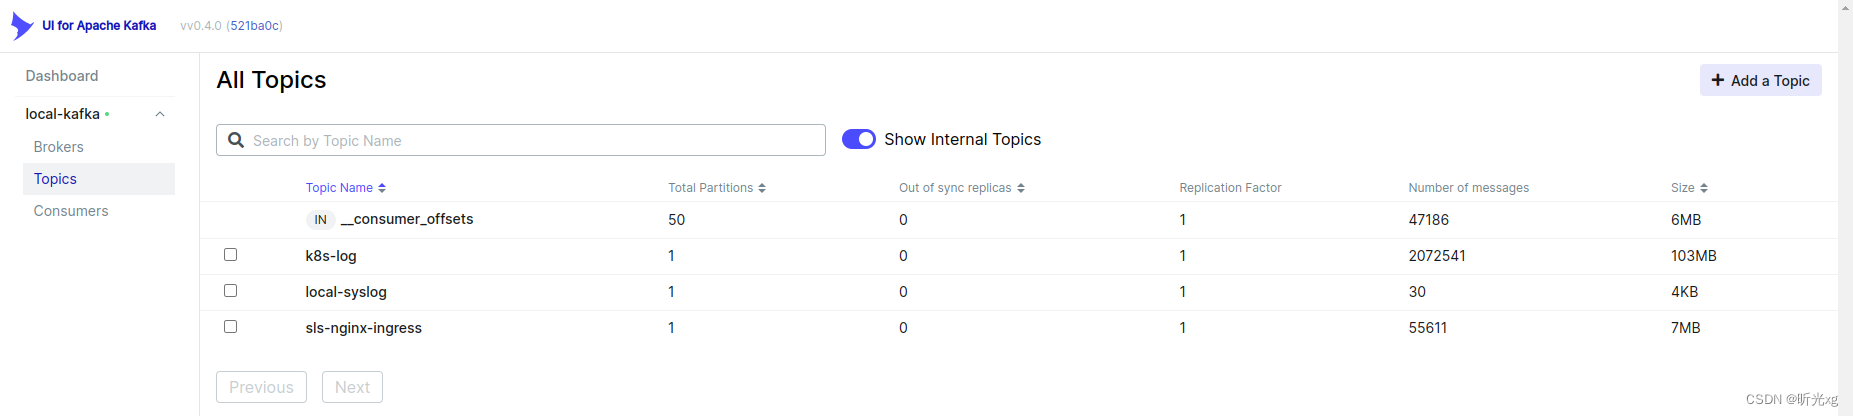The width and height of the screenshot is (1853, 416).
Task: Click the Size column sort icon
Action: (1704, 188)
